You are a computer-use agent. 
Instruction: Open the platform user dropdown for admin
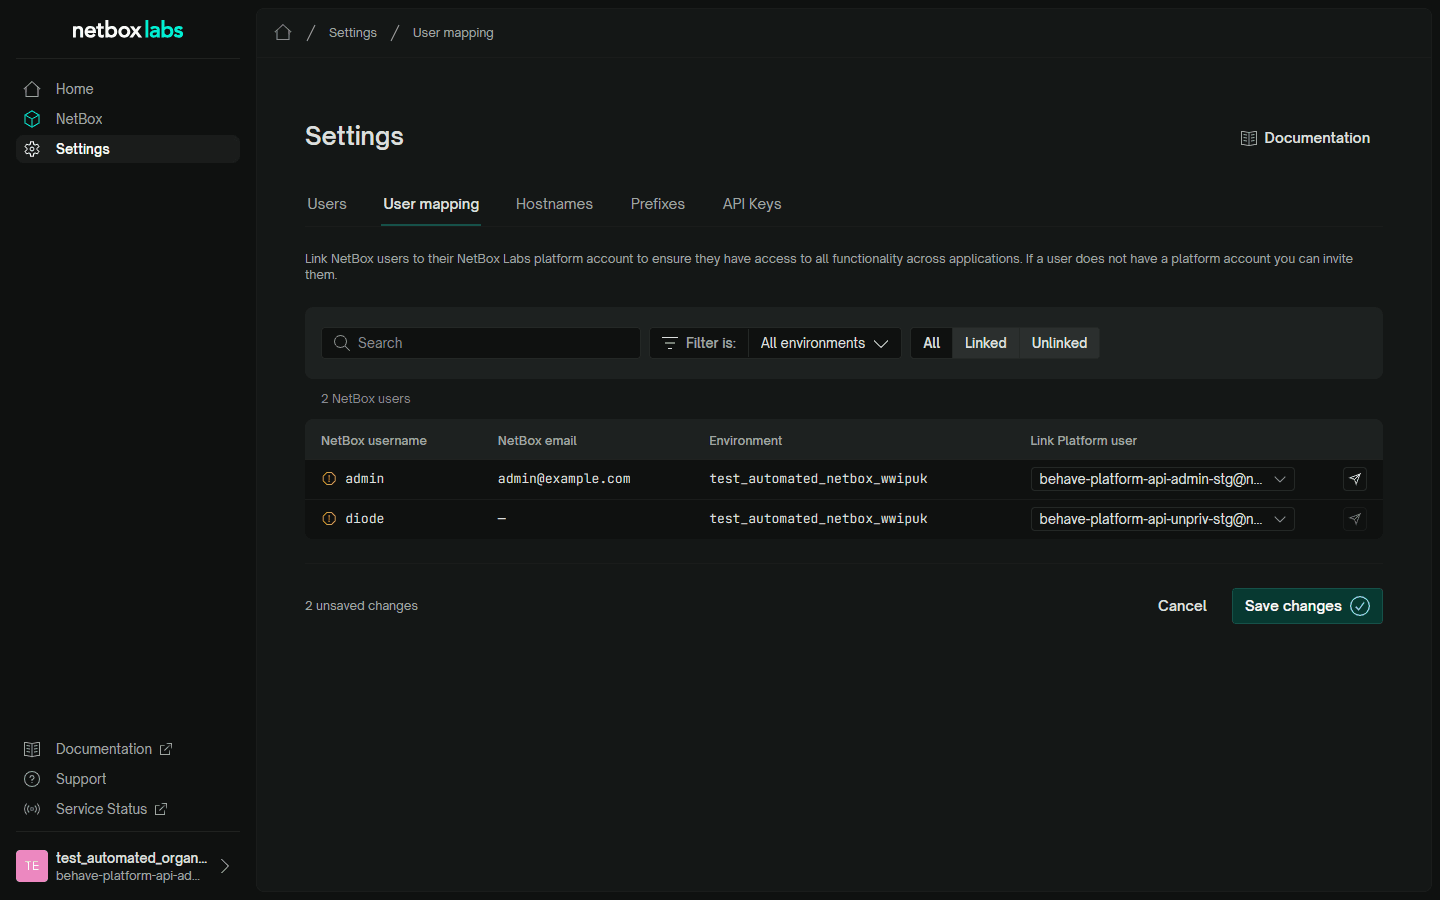[x=1162, y=479]
